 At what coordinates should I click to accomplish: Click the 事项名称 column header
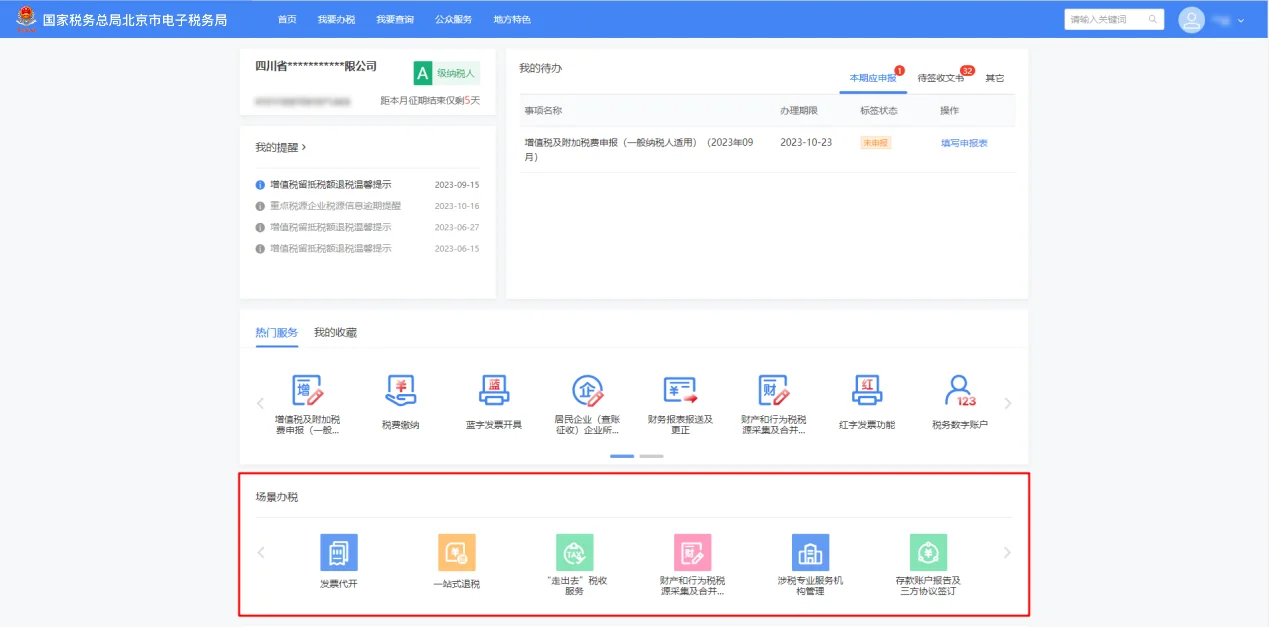543,110
